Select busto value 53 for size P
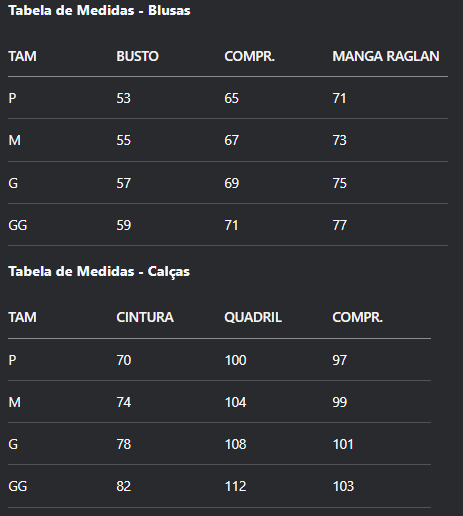The width and height of the screenshot is (463, 516). (123, 98)
